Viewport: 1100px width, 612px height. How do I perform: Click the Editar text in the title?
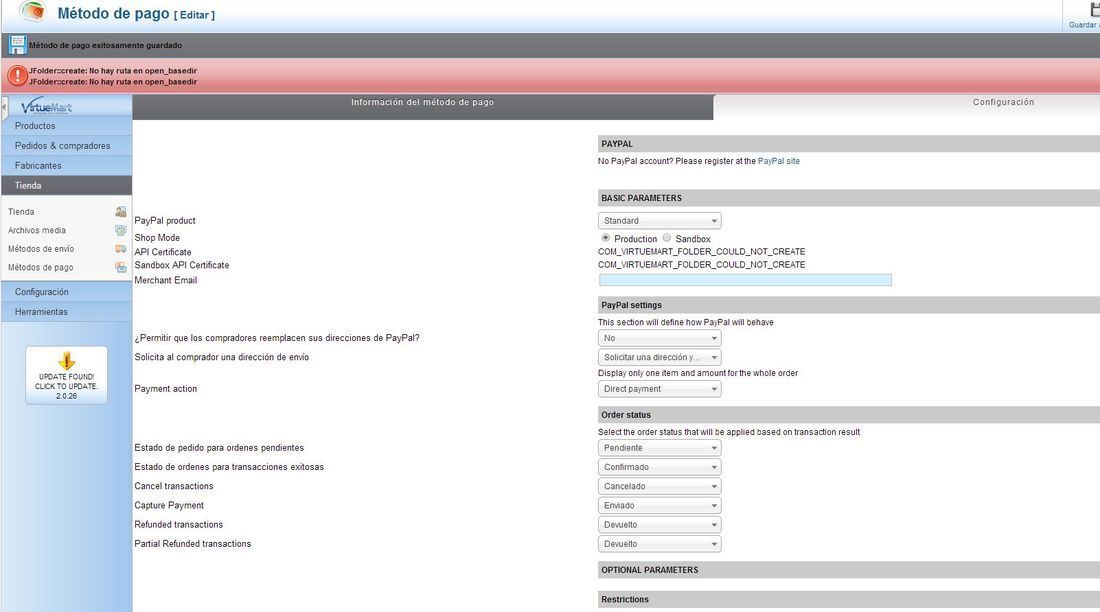point(195,15)
